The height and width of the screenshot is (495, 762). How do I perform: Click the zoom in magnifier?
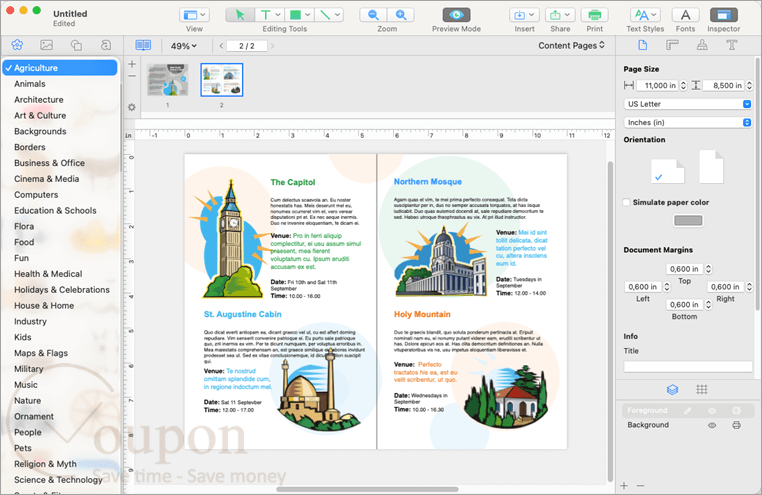401,15
